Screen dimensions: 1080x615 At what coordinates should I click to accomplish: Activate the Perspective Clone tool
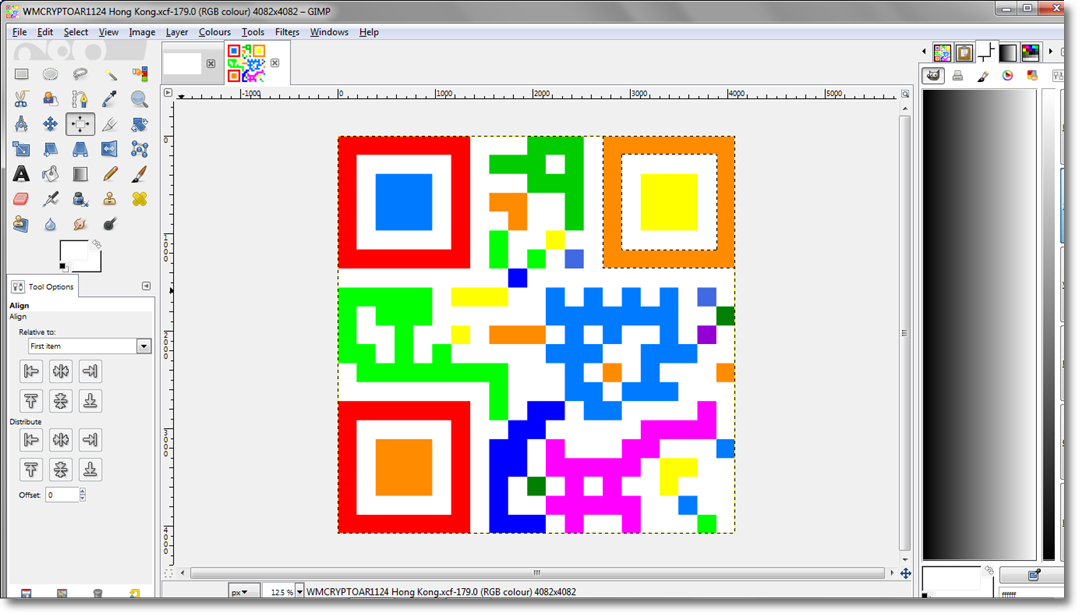coord(21,224)
